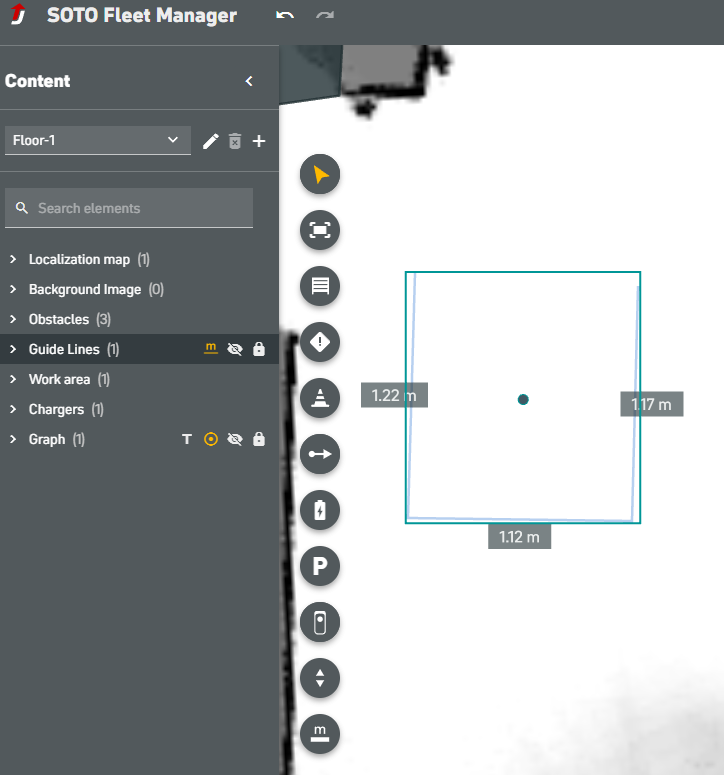Redo the last undone action
The image size is (724, 775).
tap(325, 15)
